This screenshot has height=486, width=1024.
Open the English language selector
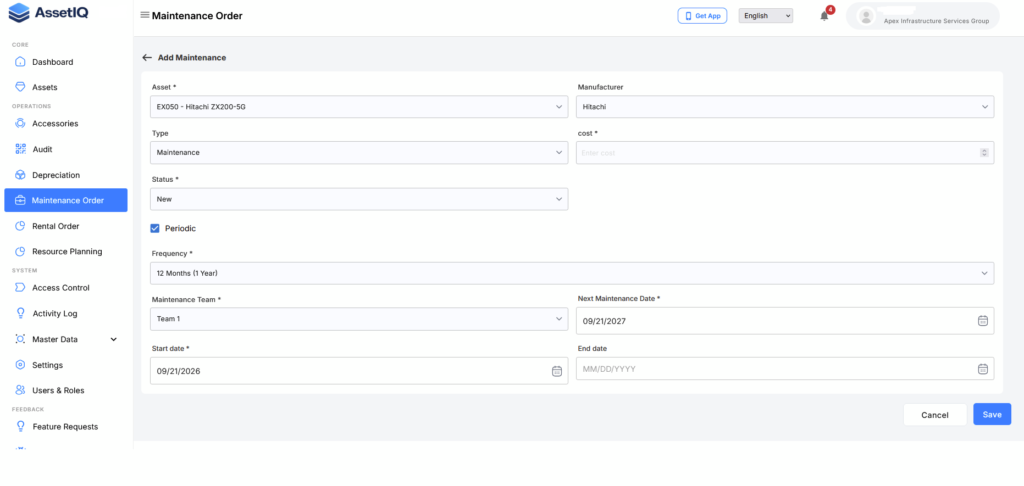click(x=765, y=16)
